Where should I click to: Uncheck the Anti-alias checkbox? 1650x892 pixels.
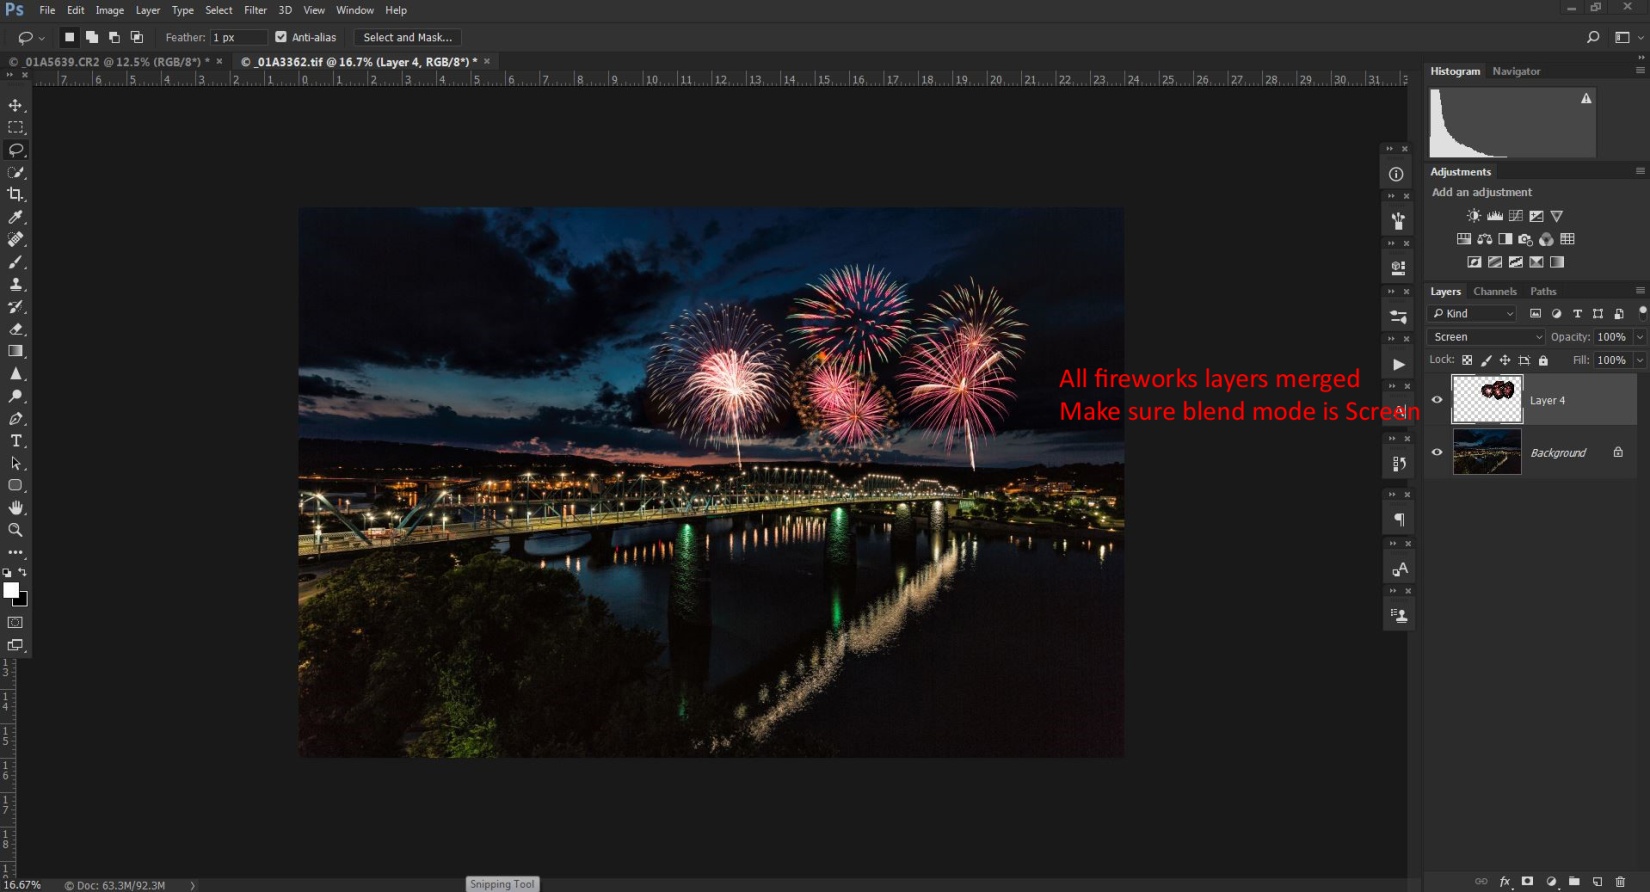281,37
